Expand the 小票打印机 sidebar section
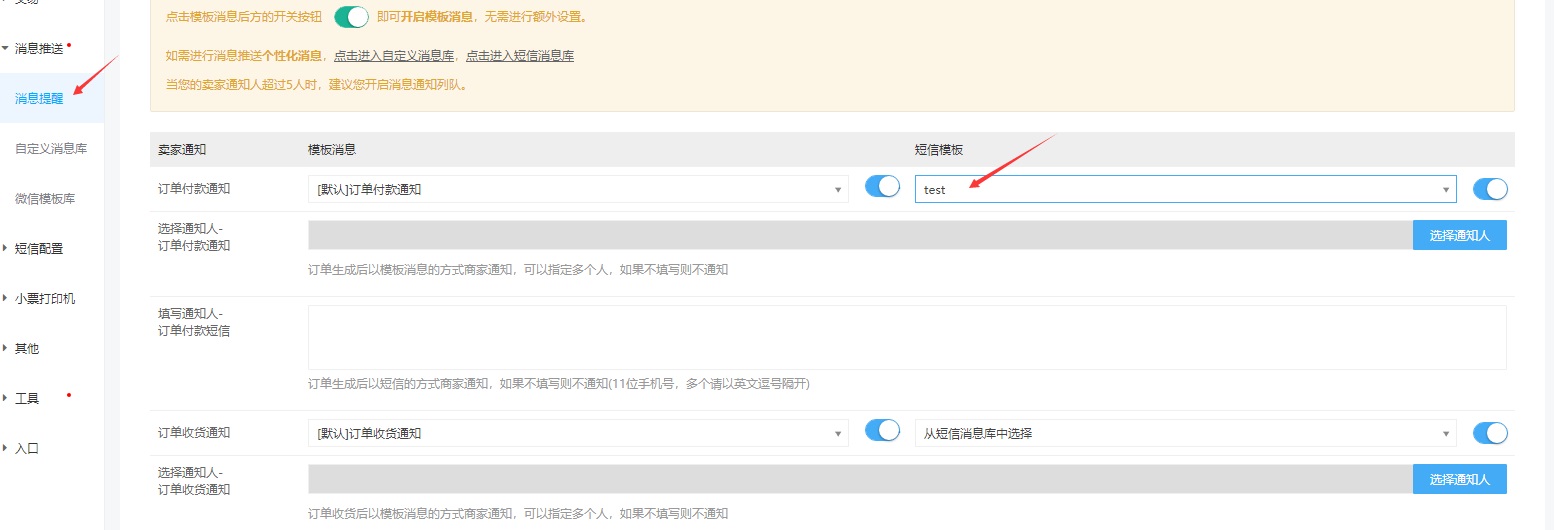 click(x=45, y=299)
